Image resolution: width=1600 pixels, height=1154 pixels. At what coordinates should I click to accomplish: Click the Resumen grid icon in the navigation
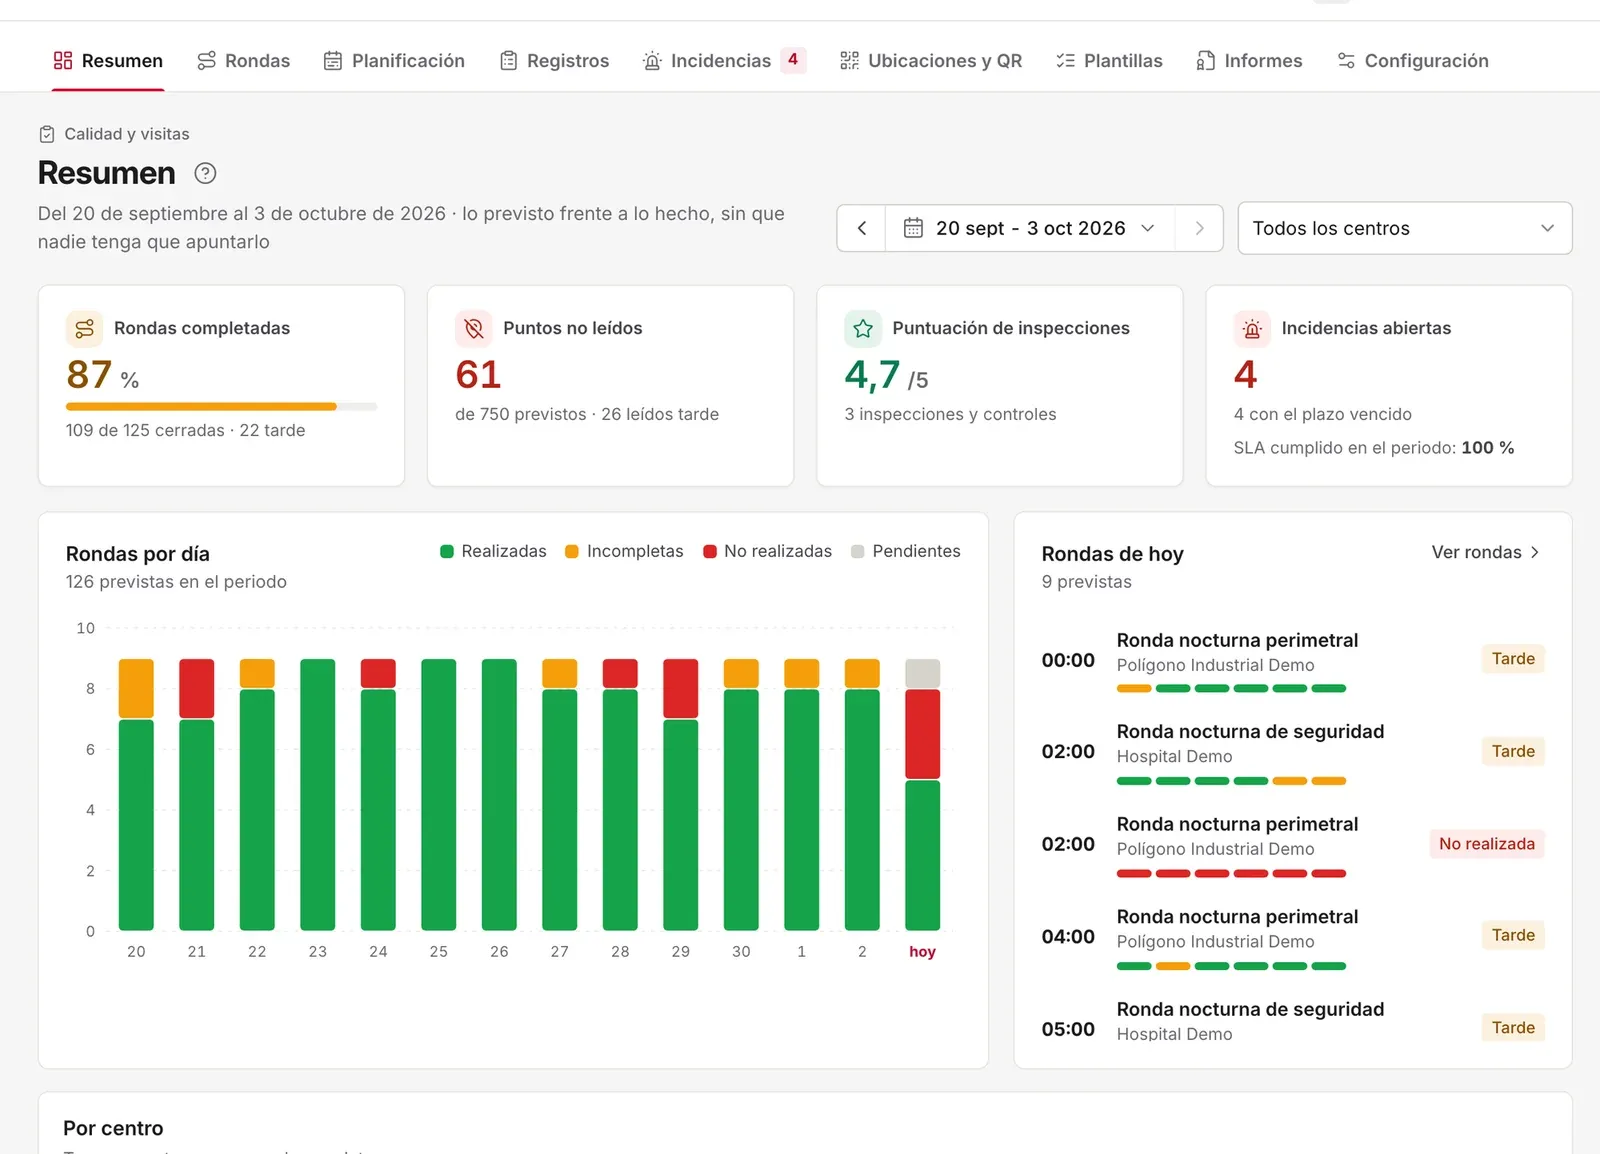click(x=63, y=61)
